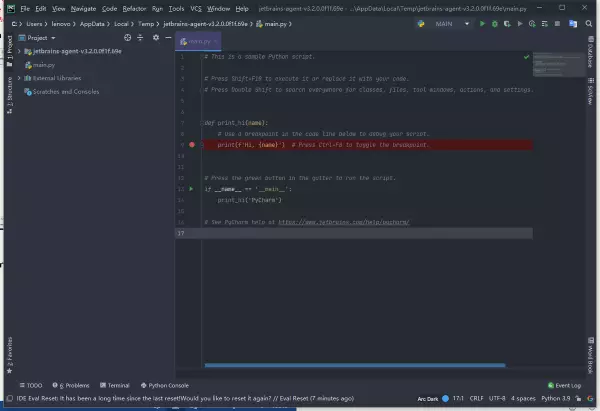Open the Python 3.9 interpreter selector
The image size is (600, 411).
[x=556, y=398]
